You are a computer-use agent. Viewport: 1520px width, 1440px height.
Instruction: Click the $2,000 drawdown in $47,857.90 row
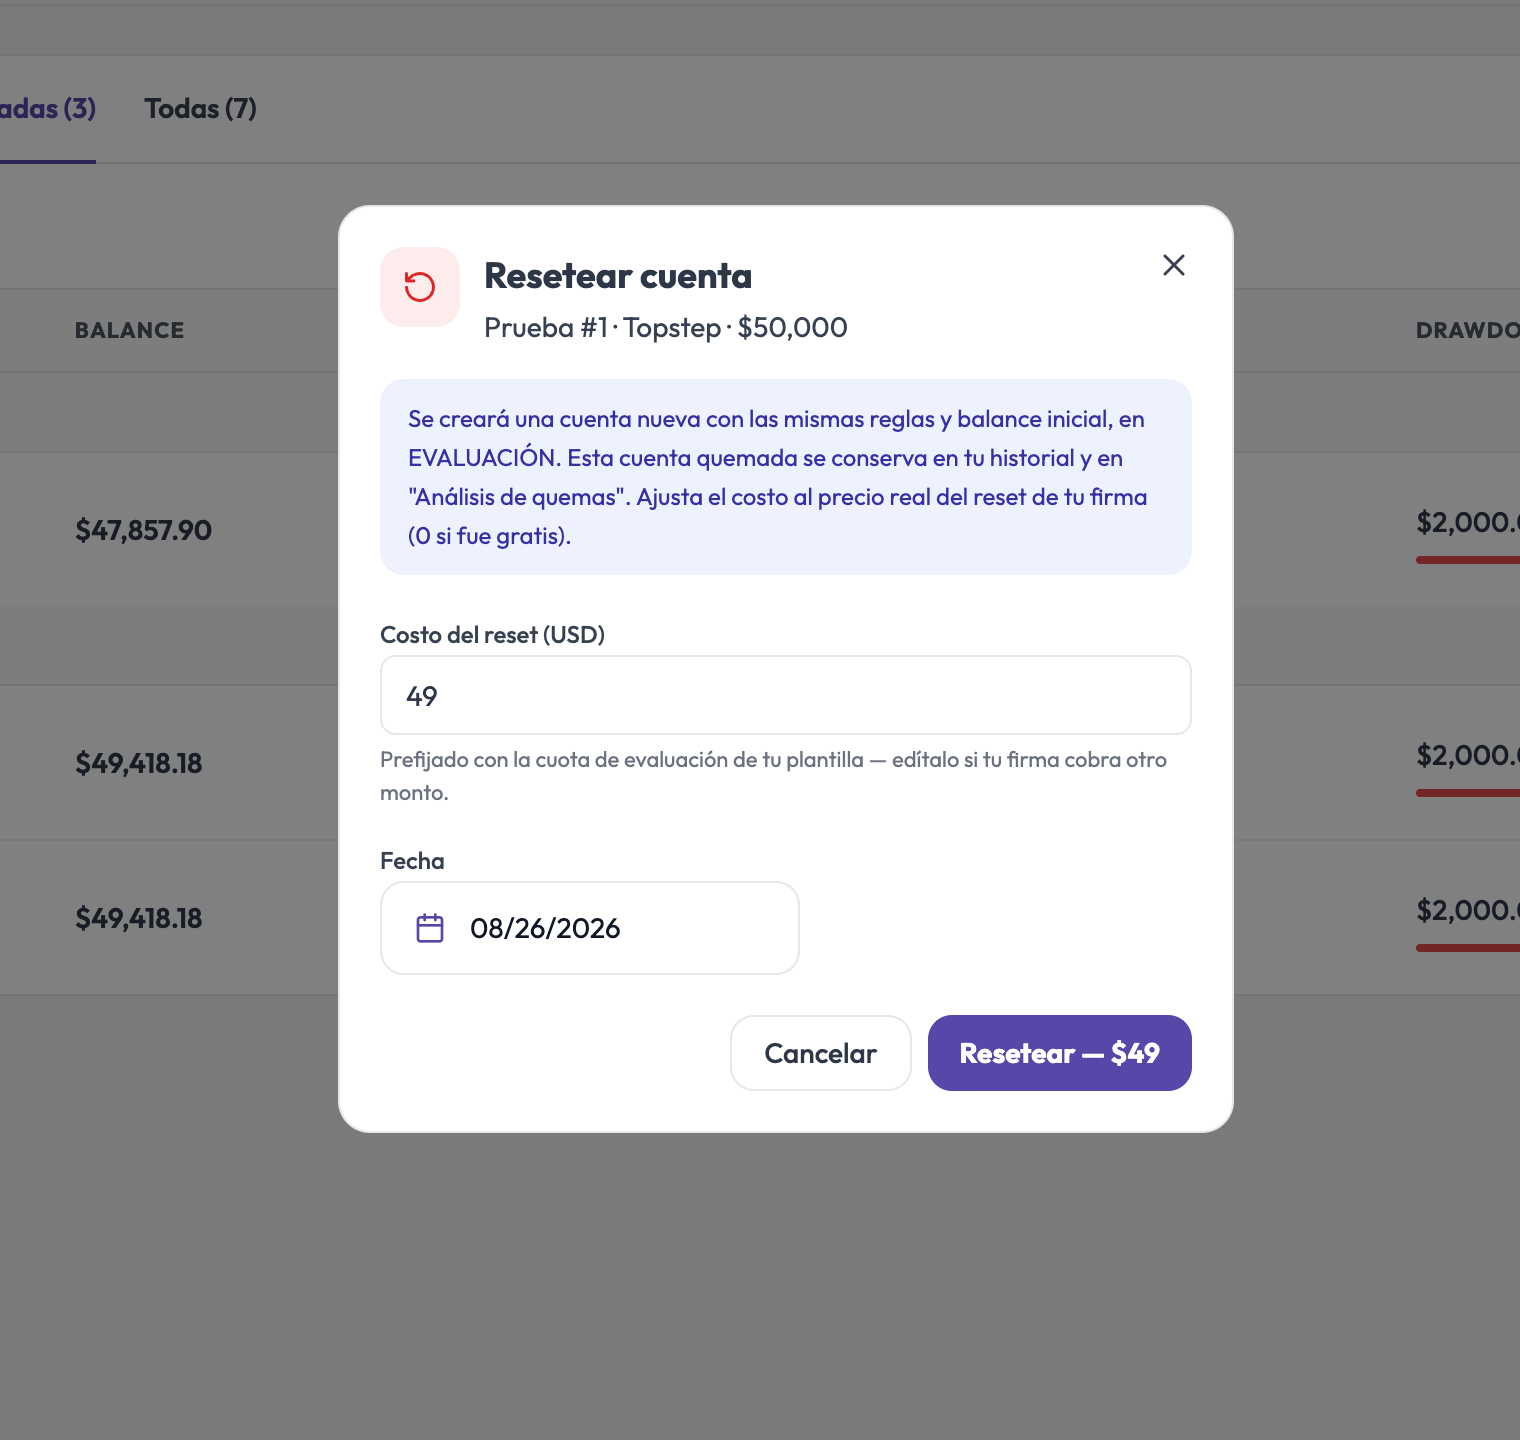[1468, 522]
